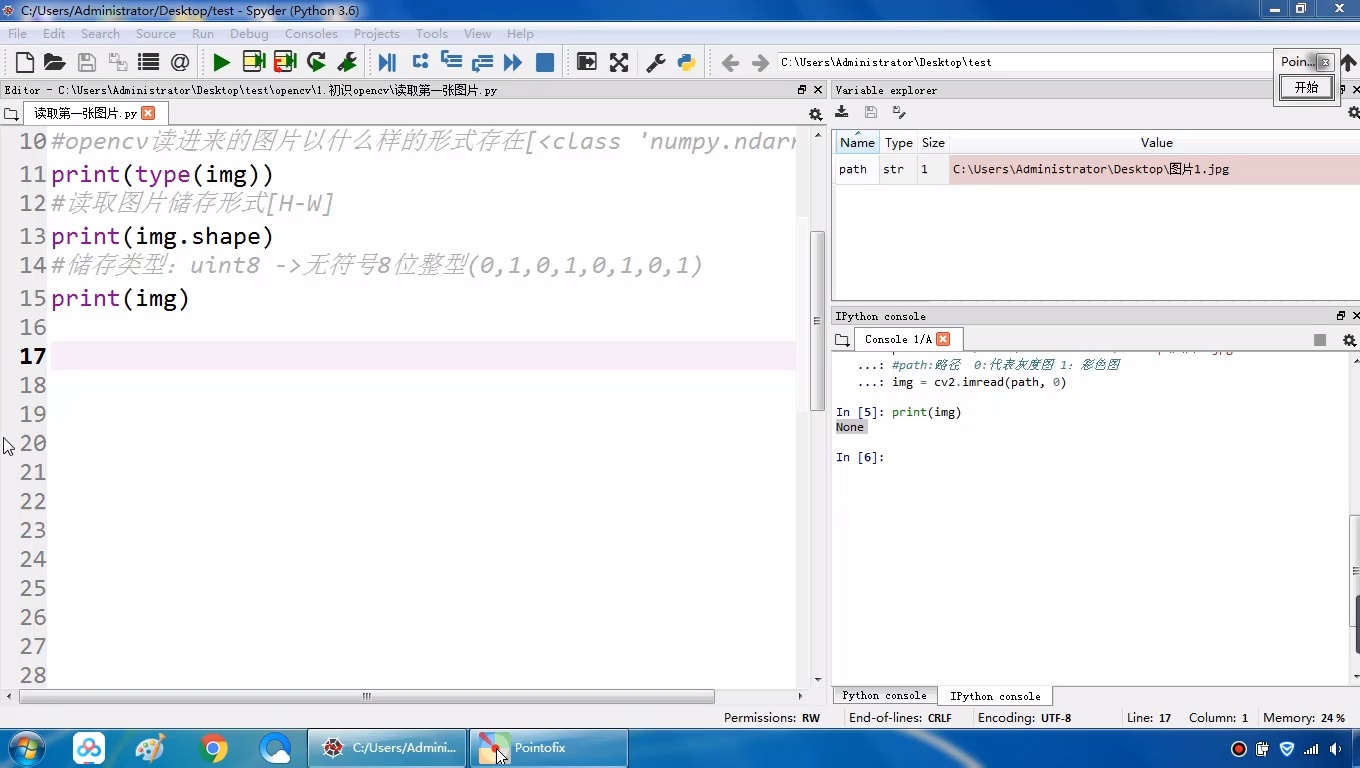Screen dimensions: 1360x768
Task: Click the back navigation arrow
Action: (x=730, y=62)
